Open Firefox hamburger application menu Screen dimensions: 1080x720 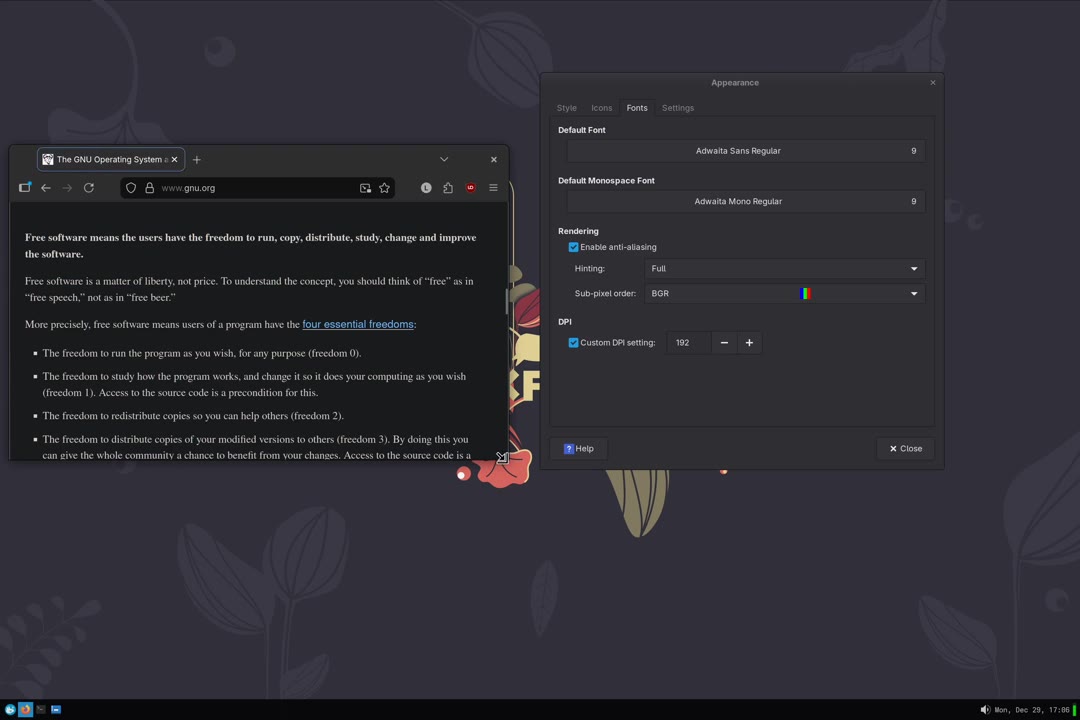(x=493, y=187)
